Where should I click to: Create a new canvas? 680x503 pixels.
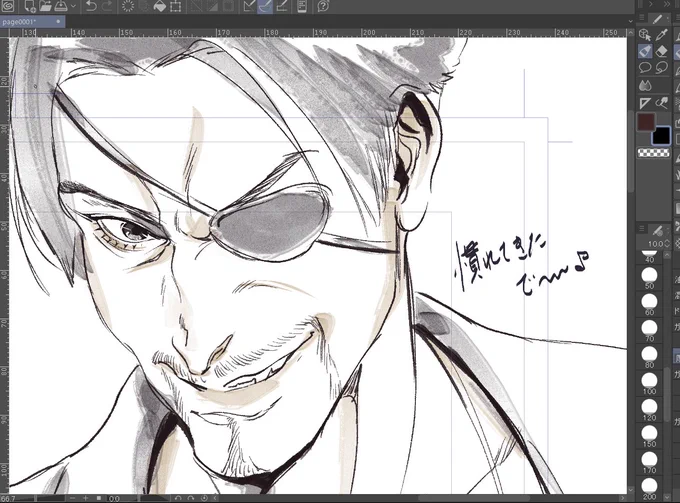click(30, 6)
